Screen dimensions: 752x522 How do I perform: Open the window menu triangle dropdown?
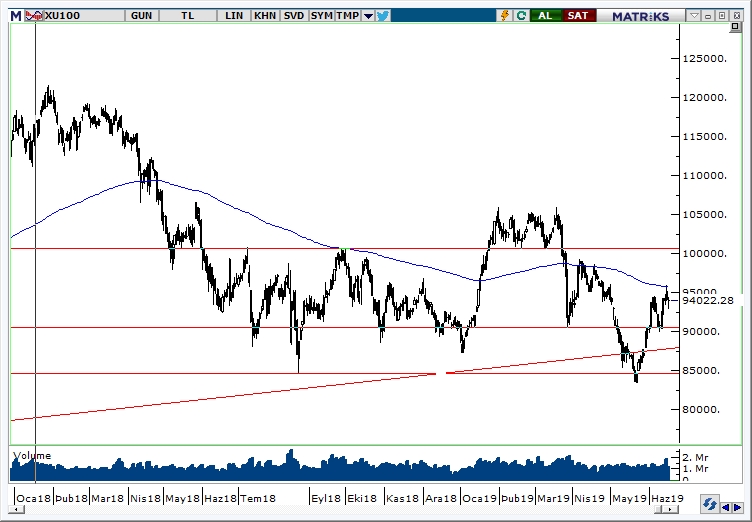(x=694, y=16)
